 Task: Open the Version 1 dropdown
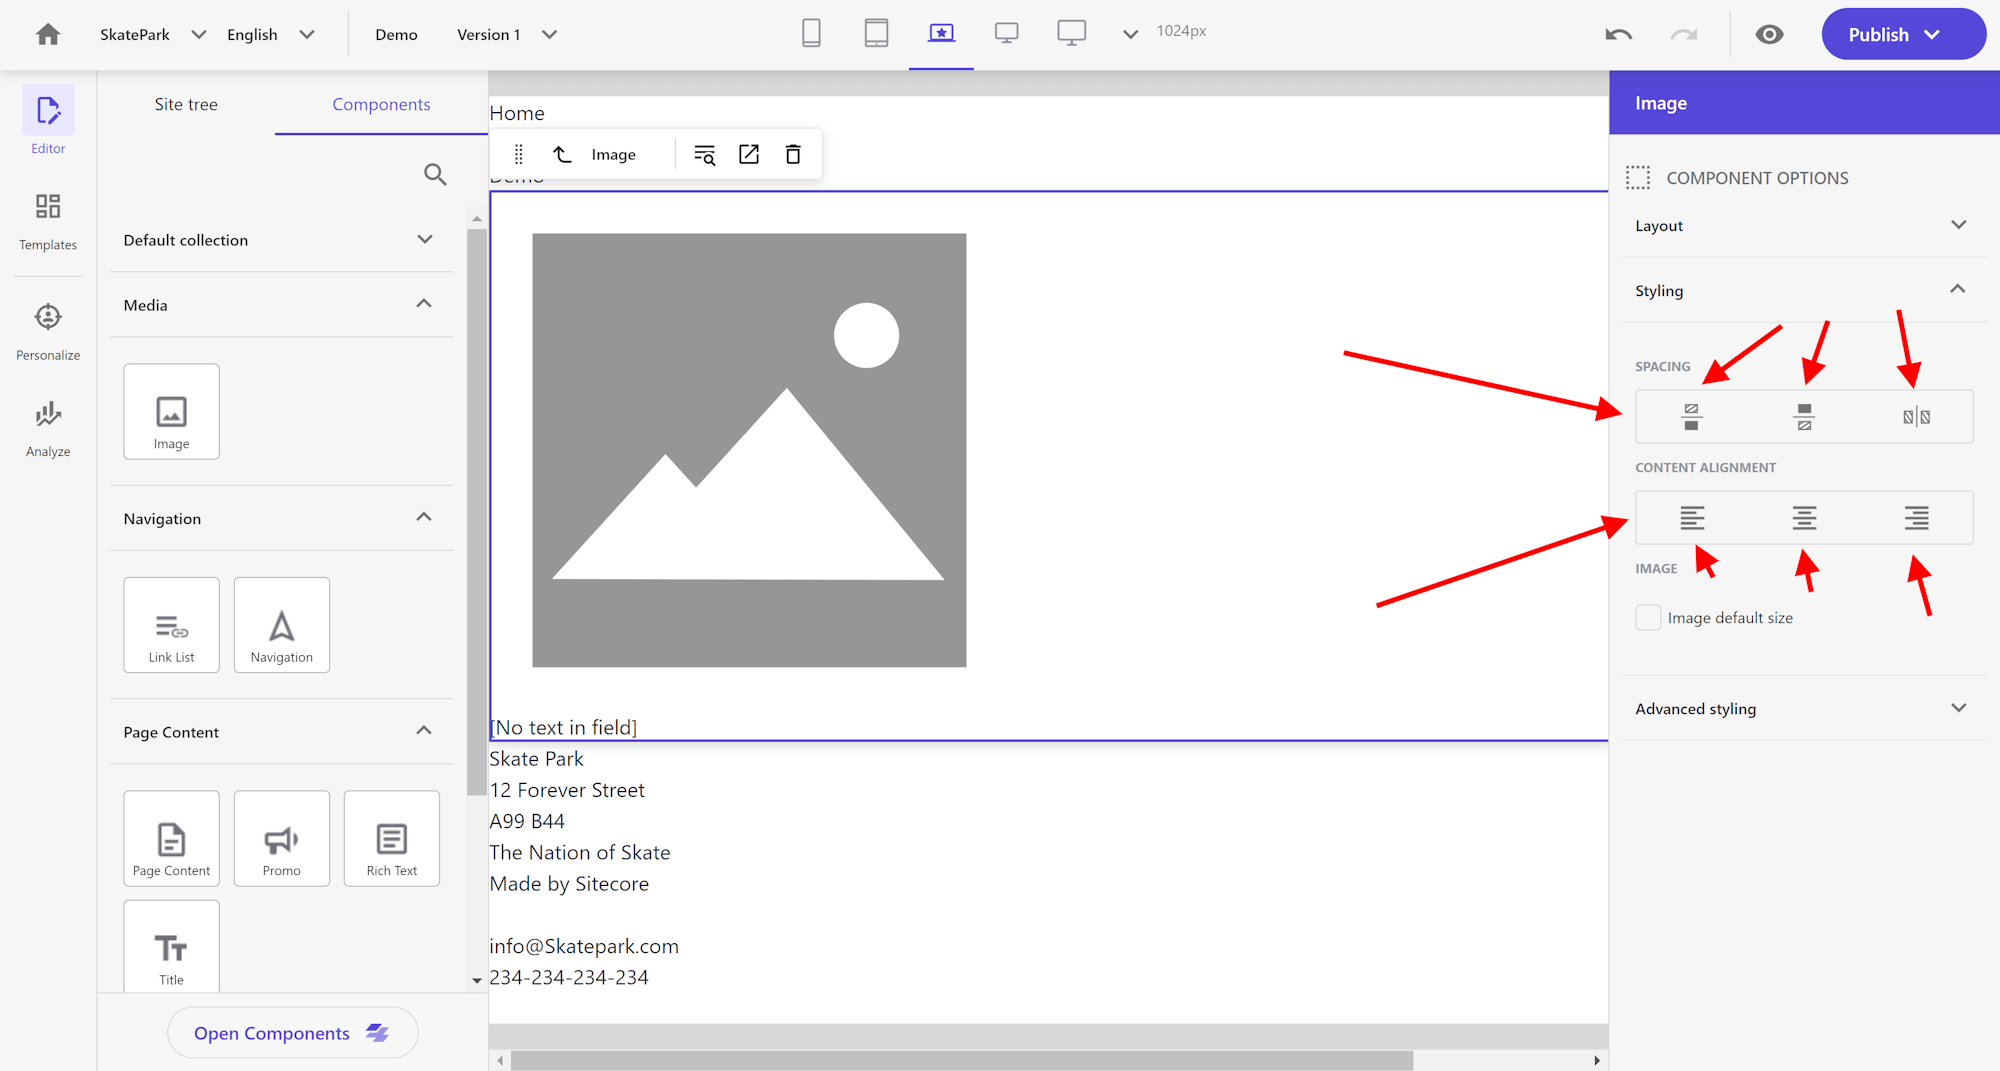click(x=549, y=33)
